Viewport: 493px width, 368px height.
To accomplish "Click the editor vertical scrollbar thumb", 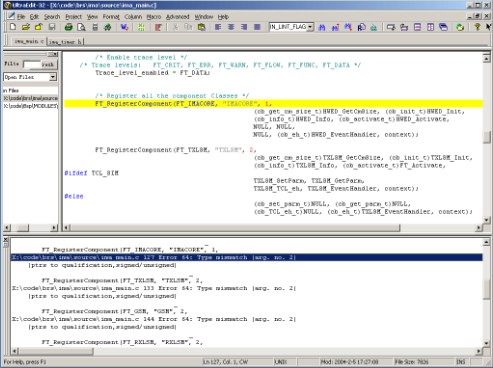I will [487, 137].
